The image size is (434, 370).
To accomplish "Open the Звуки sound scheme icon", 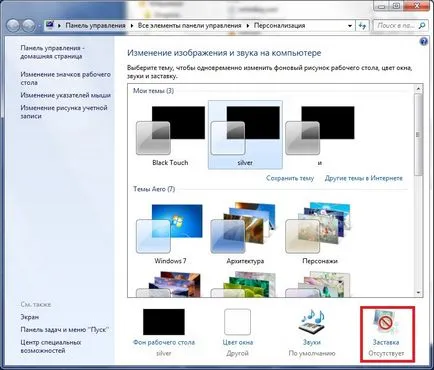I will tap(312, 322).
